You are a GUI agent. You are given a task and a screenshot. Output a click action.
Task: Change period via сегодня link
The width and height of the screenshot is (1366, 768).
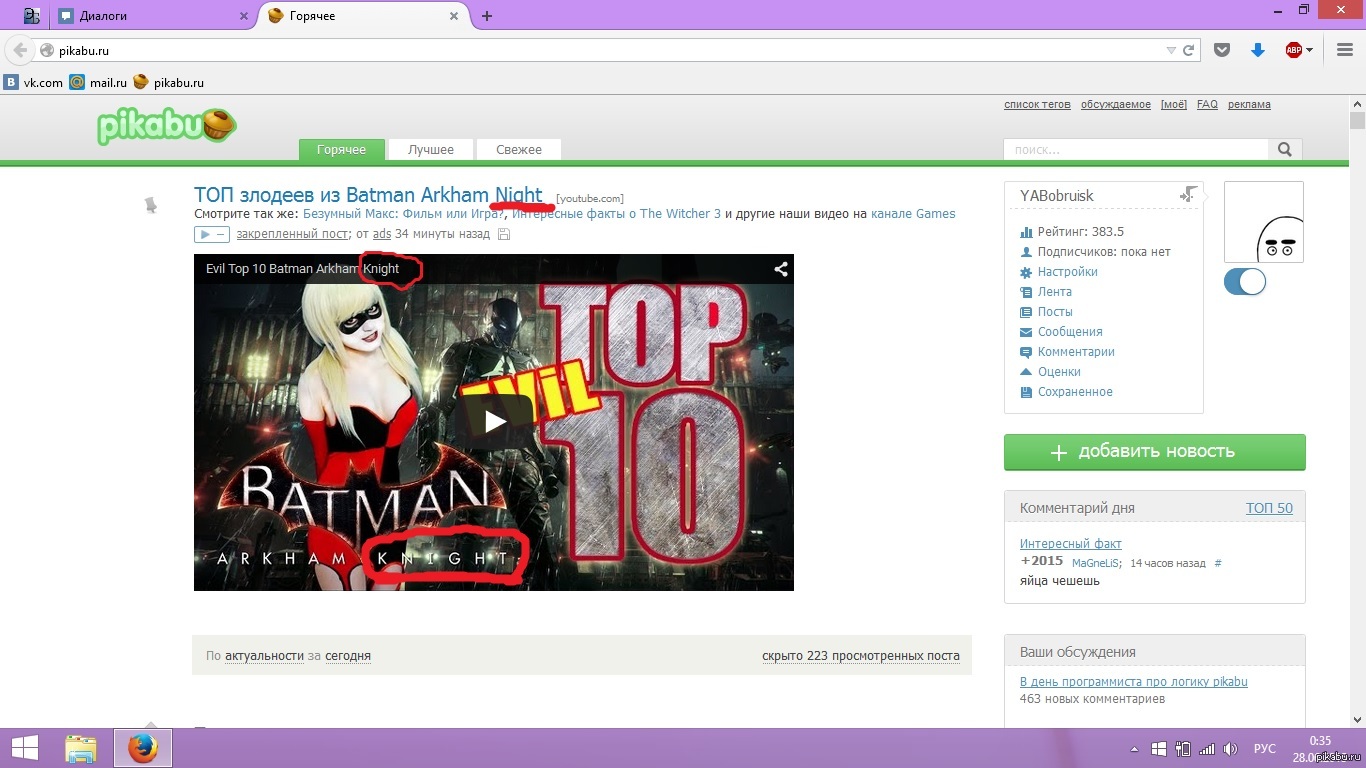coord(348,656)
